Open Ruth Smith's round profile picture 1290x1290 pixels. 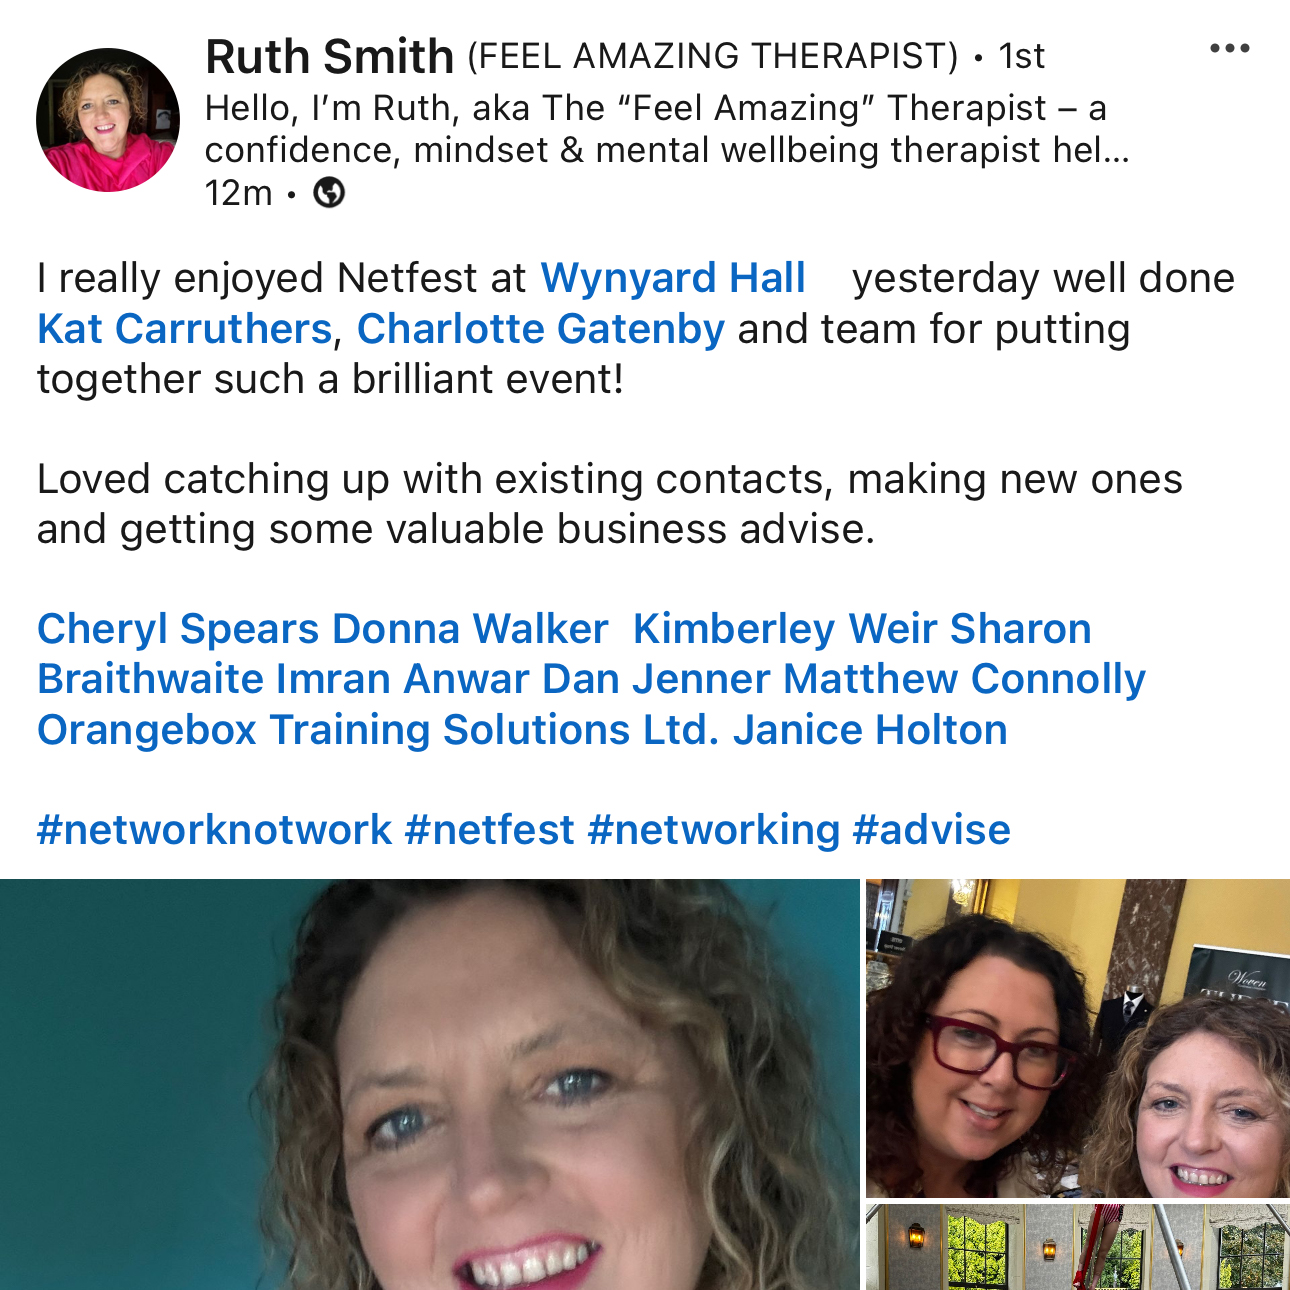click(108, 120)
